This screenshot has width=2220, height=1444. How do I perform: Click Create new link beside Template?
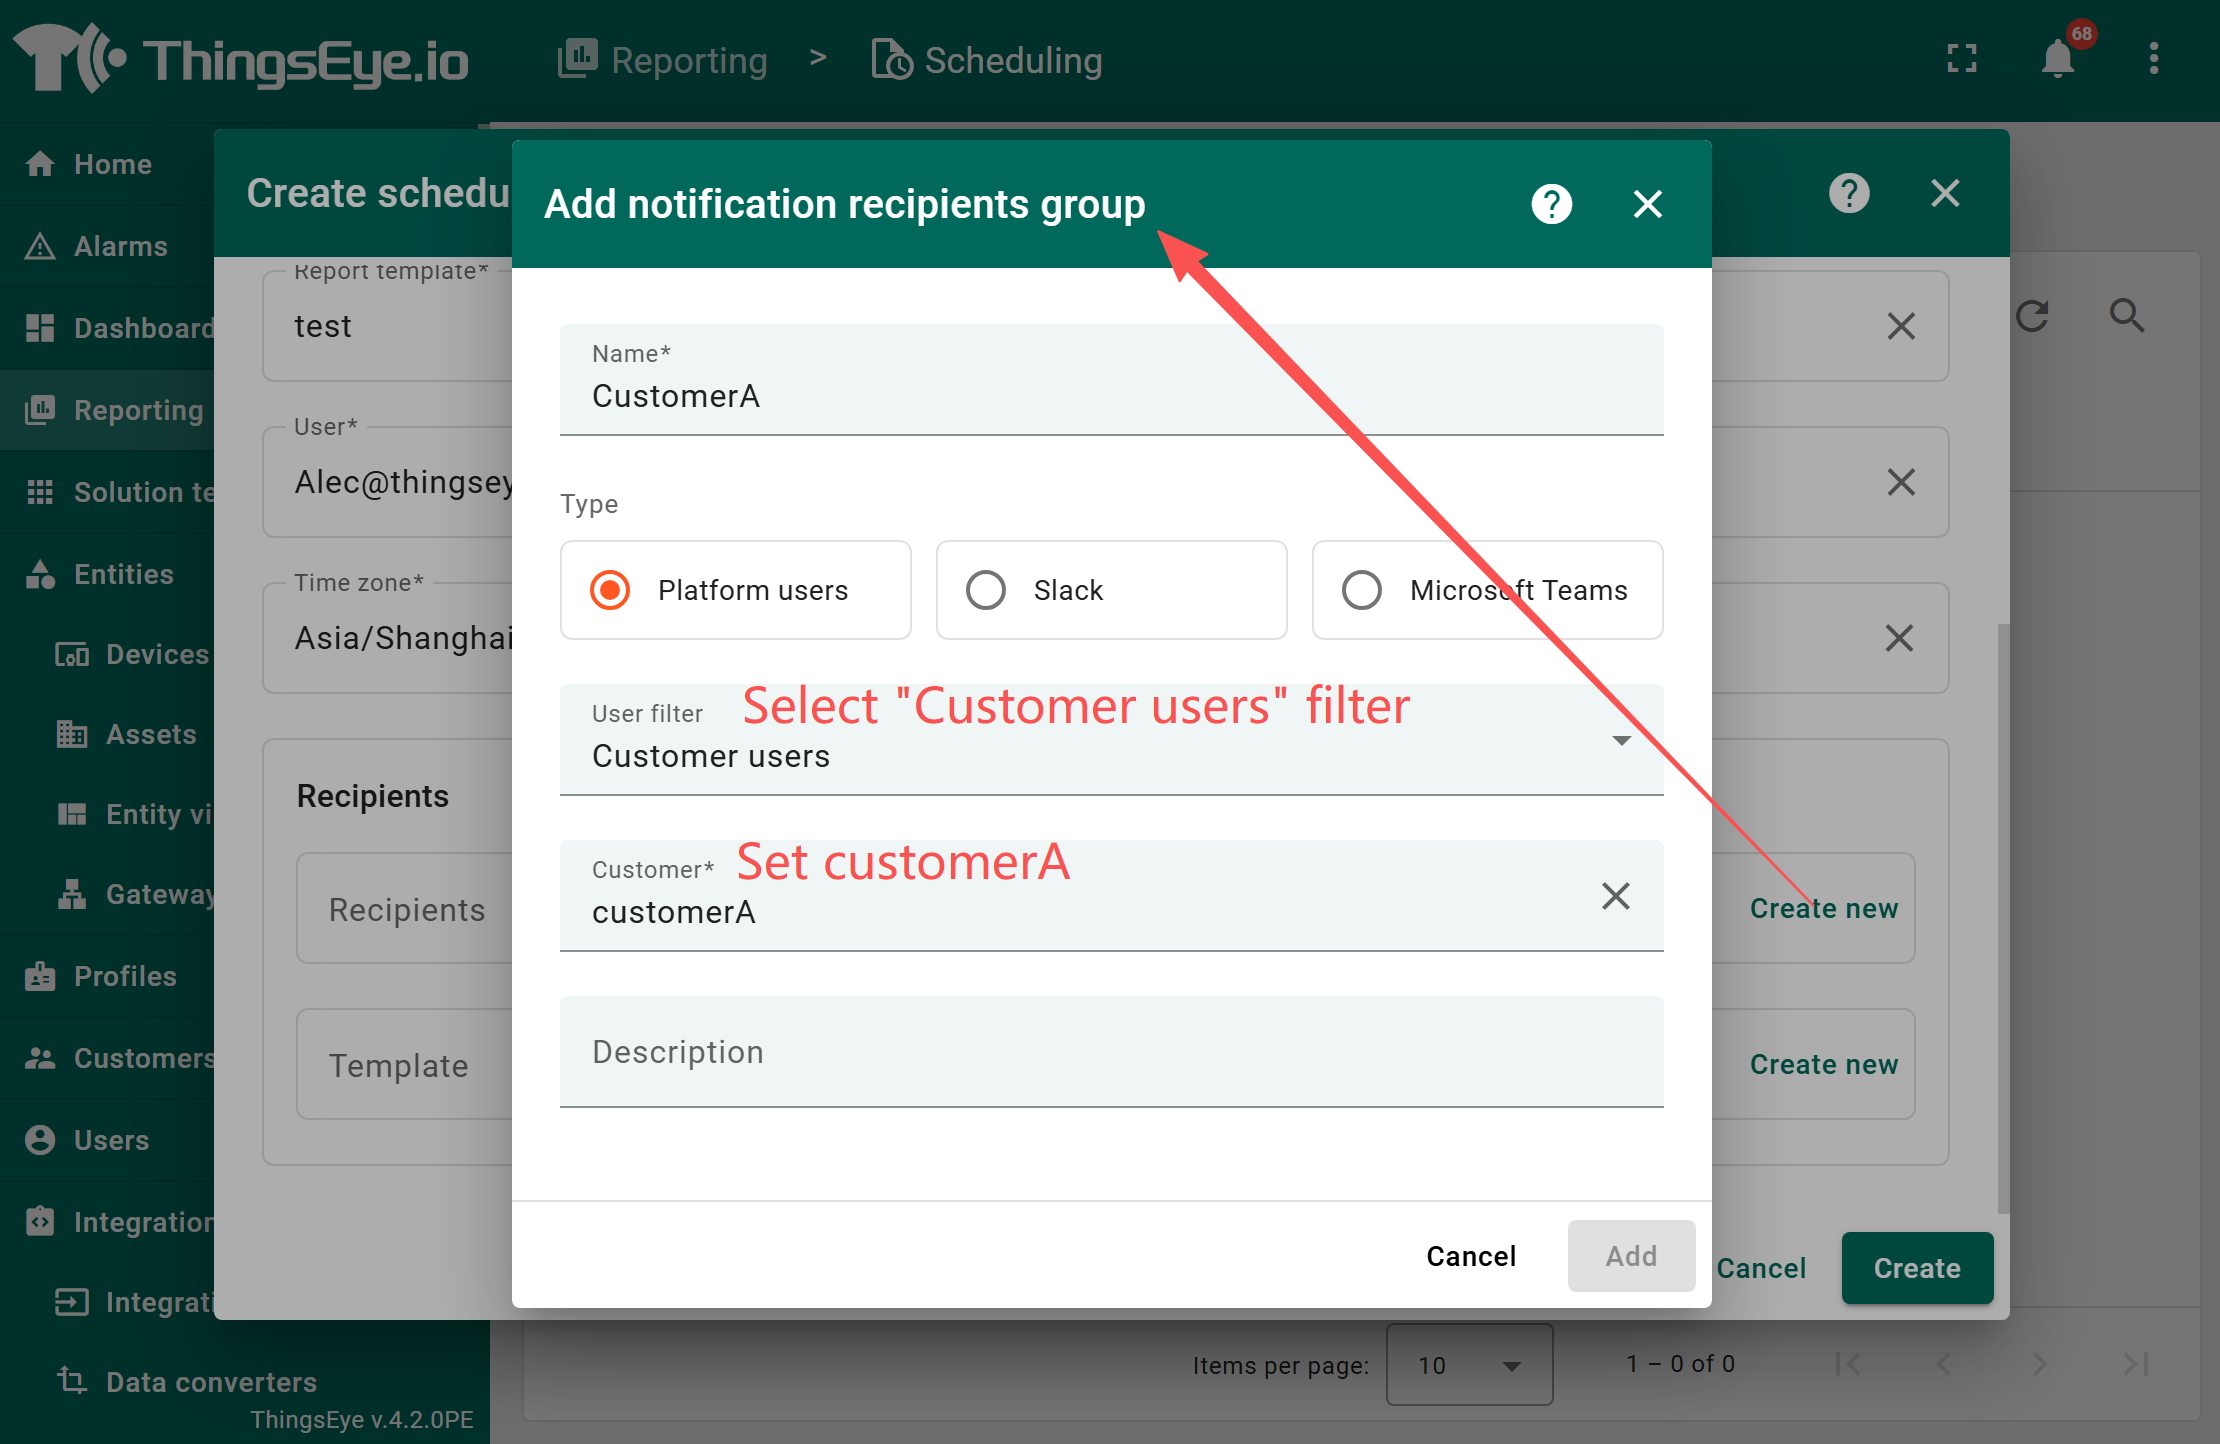(1823, 1064)
